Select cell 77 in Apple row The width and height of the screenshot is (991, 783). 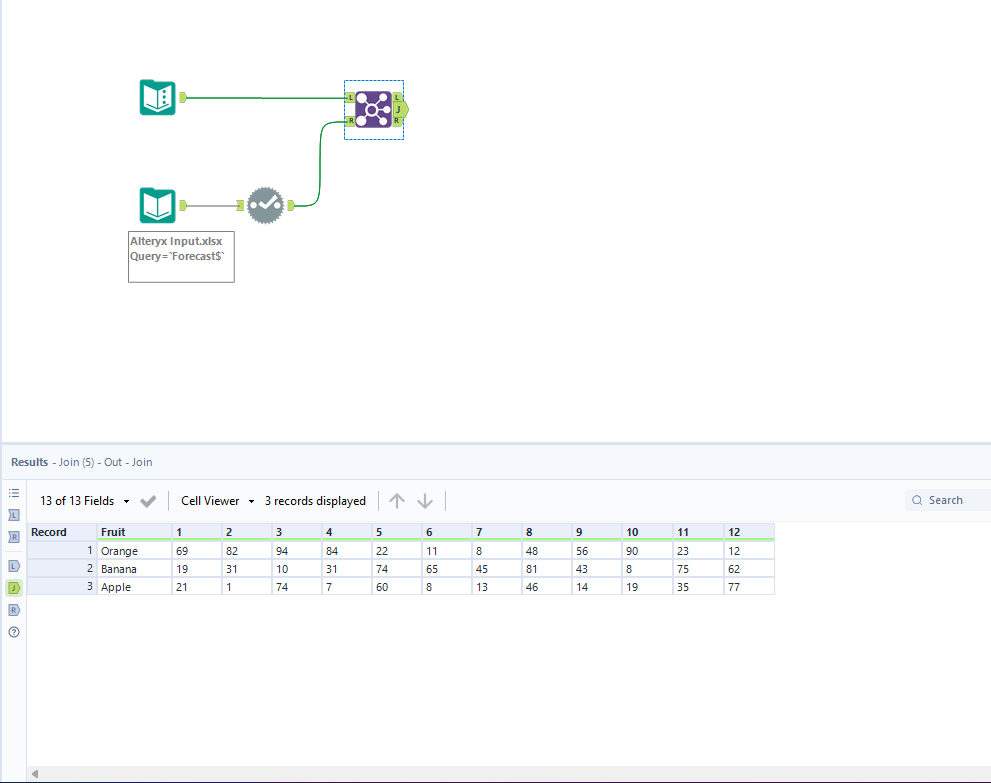(749, 587)
